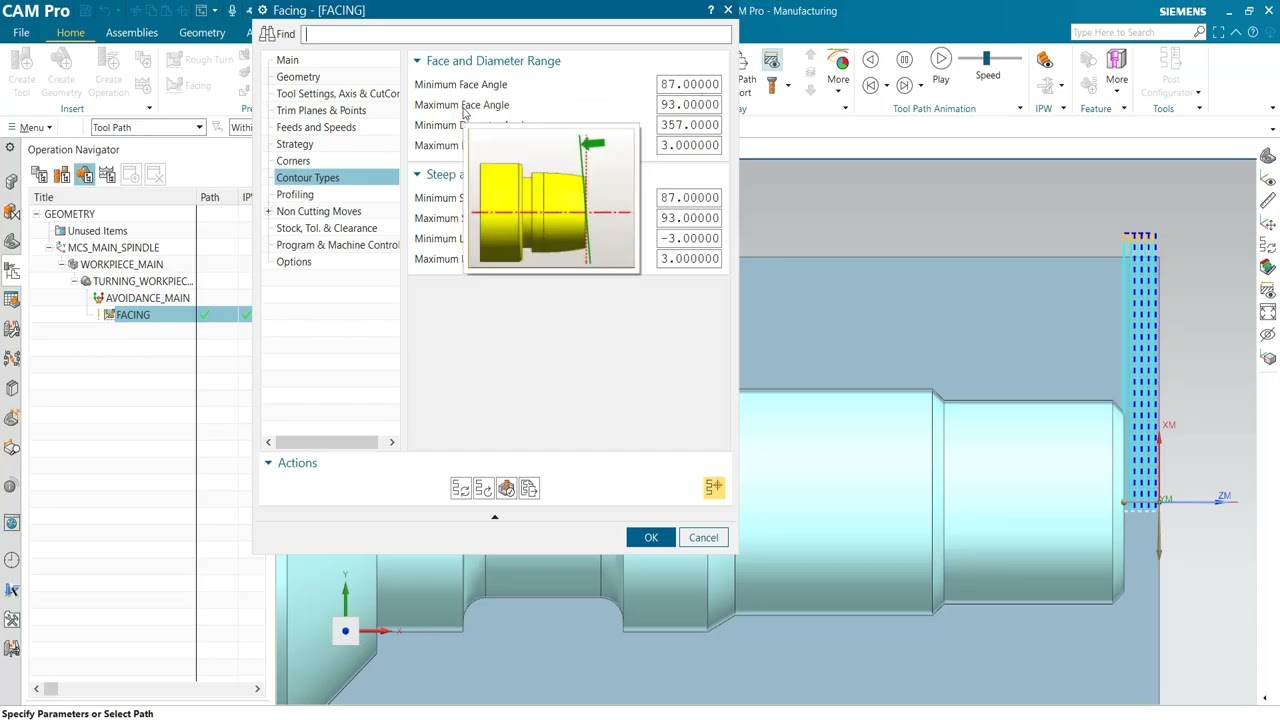This screenshot has height=720, width=1280.
Task: Expand the Non Cutting Moves node
Action: coord(268,211)
